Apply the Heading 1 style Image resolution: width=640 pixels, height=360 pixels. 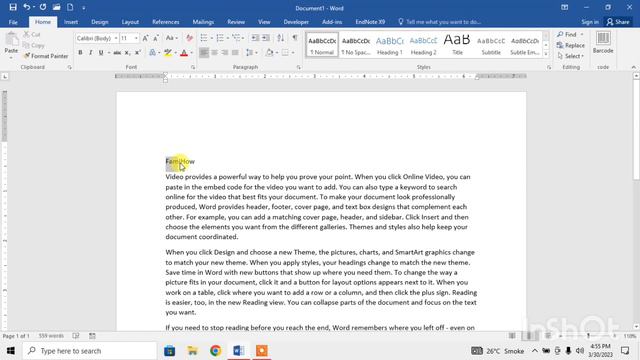(x=389, y=45)
